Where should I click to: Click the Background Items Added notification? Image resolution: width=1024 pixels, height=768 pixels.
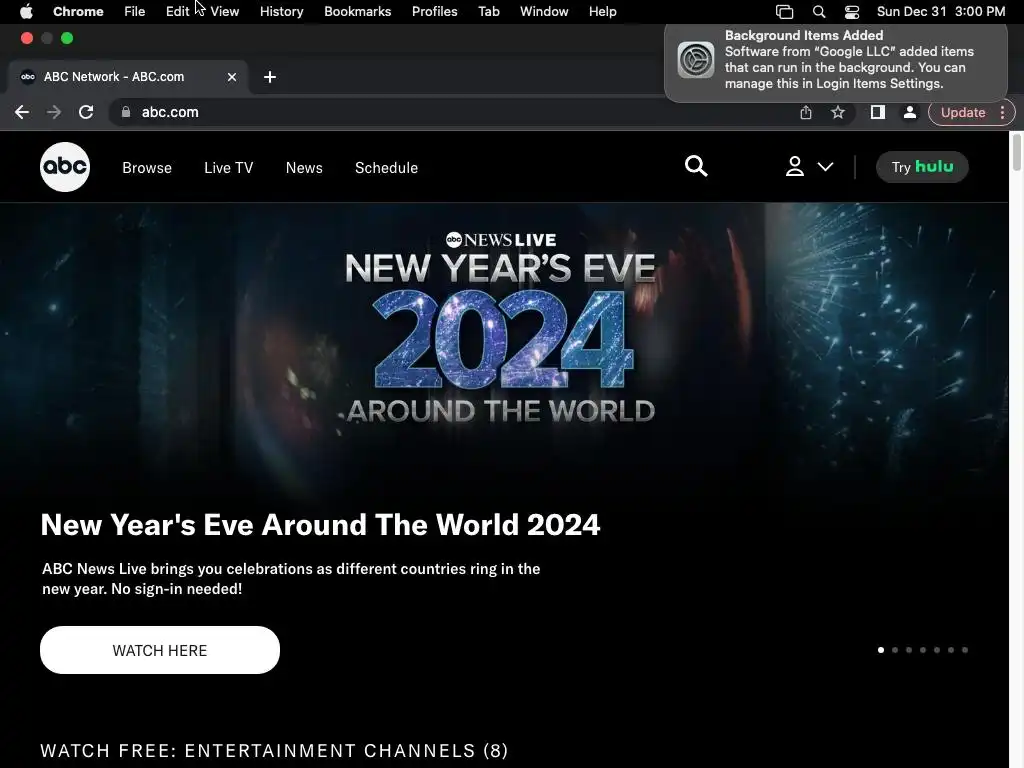[x=836, y=63]
